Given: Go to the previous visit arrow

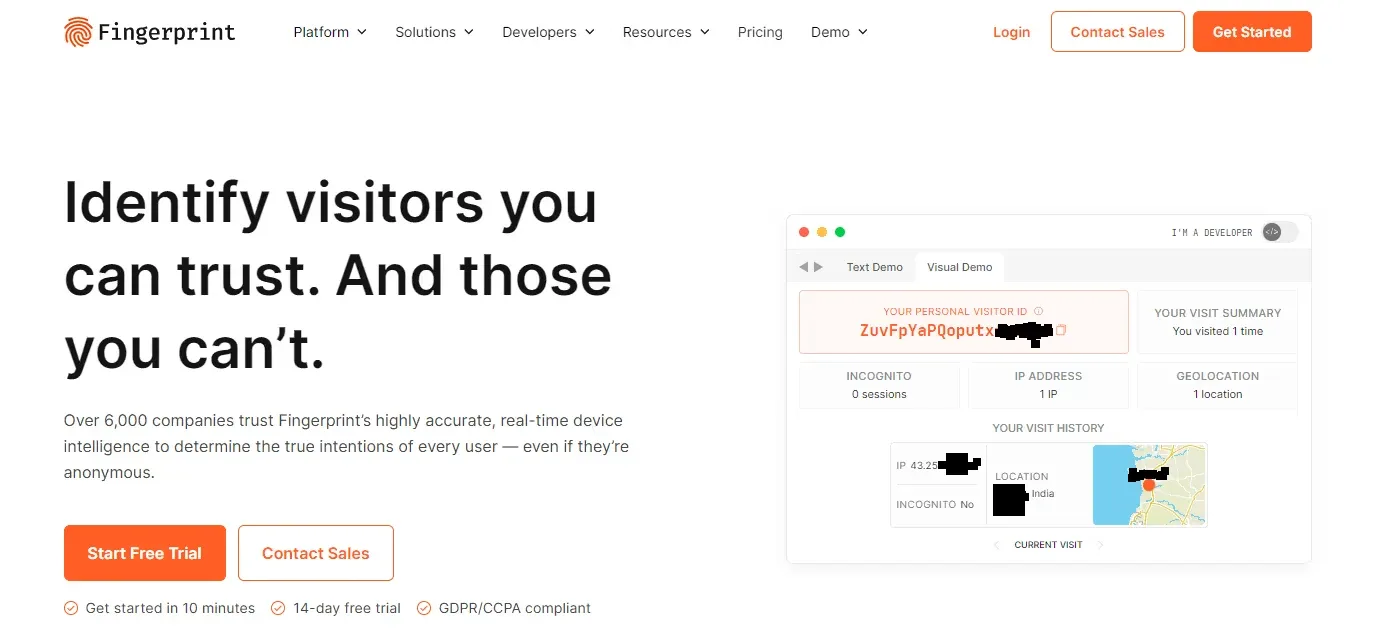Looking at the screenshot, I should tap(996, 545).
